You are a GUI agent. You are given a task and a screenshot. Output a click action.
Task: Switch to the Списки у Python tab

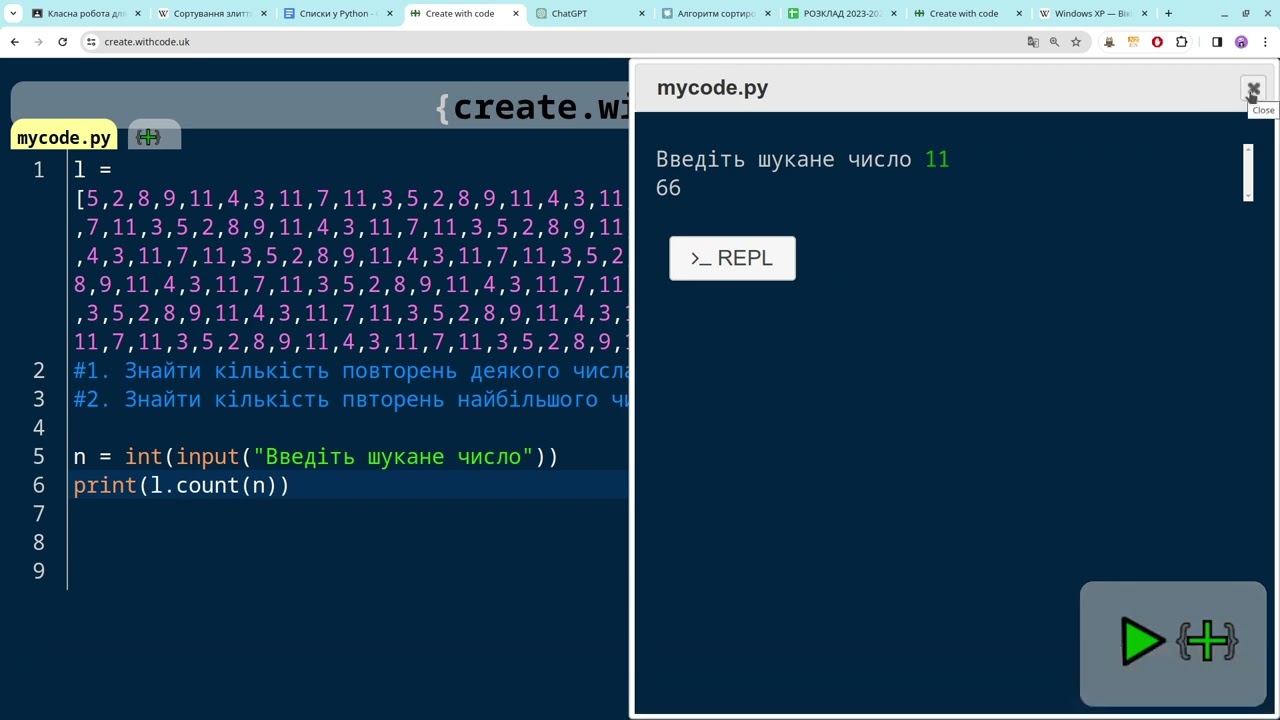point(337,14)
